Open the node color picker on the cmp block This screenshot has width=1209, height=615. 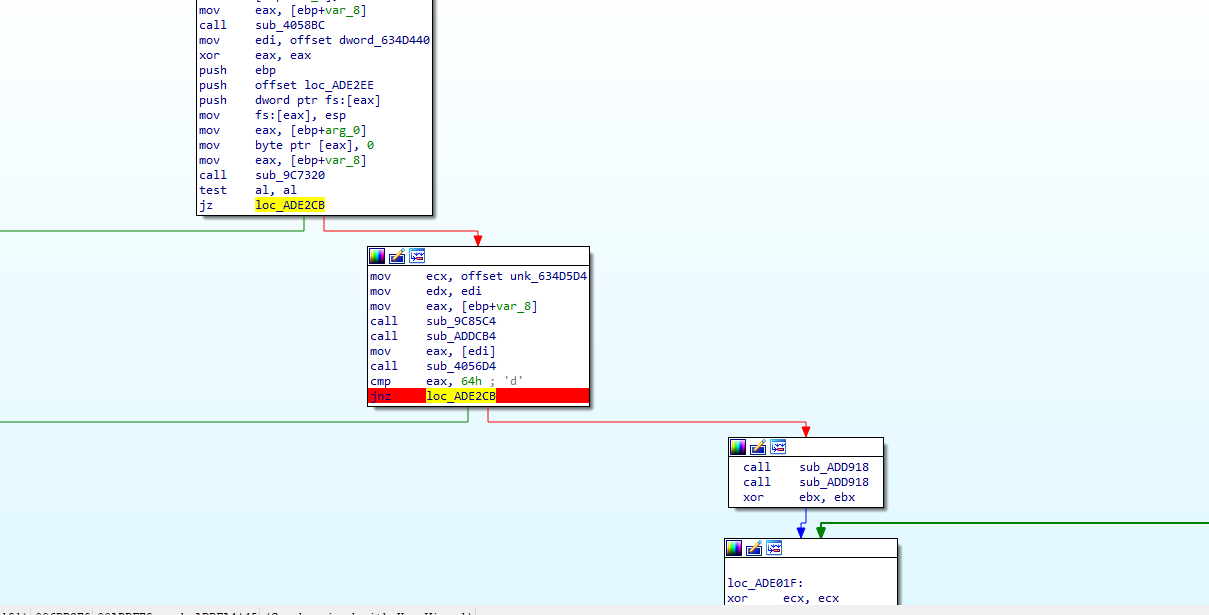[x=377, y=255]
